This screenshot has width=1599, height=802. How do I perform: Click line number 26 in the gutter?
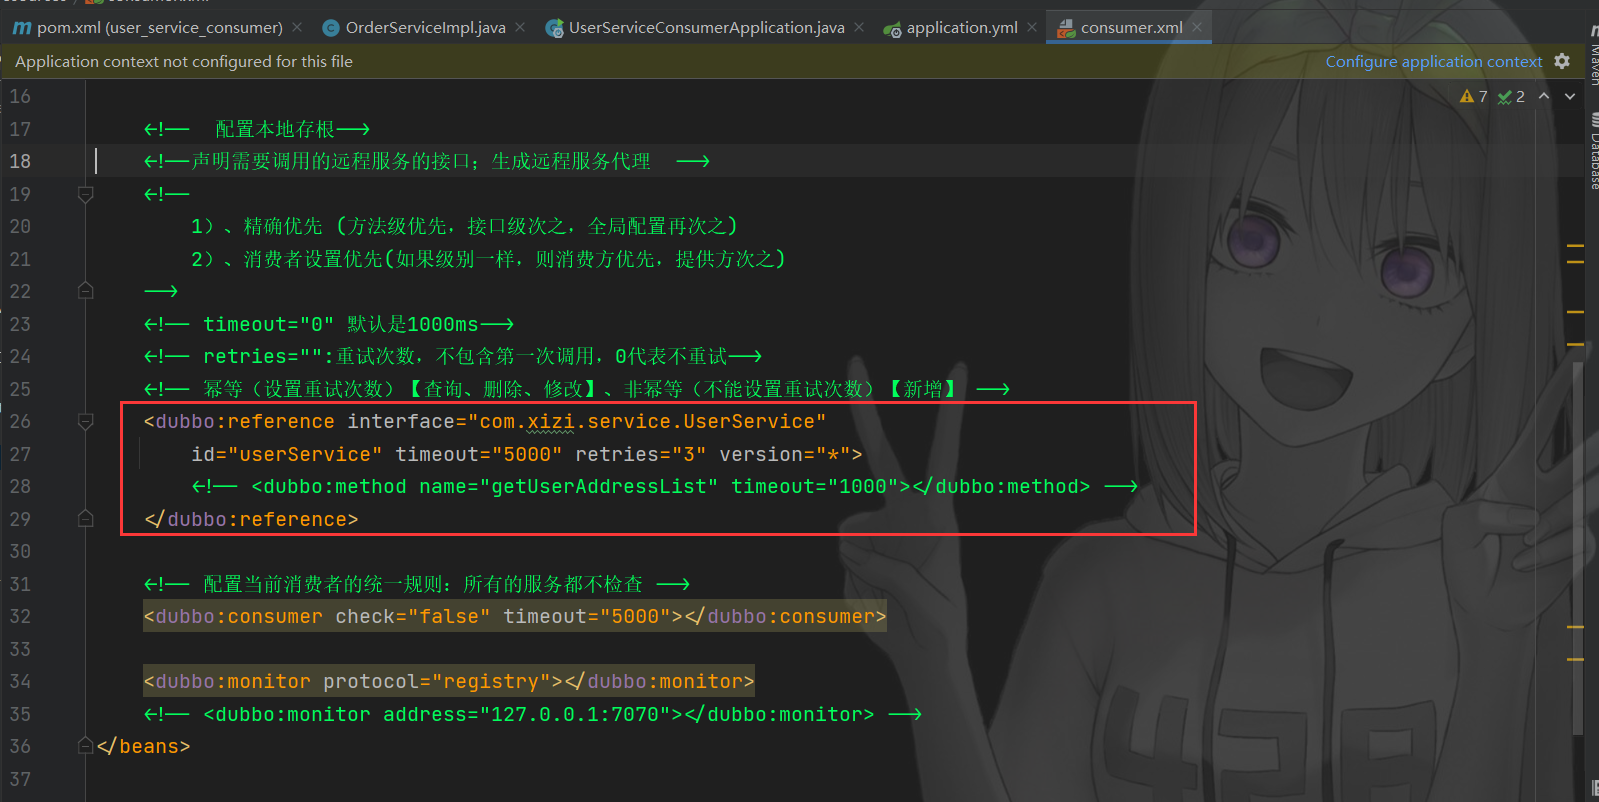click(20, 421)
